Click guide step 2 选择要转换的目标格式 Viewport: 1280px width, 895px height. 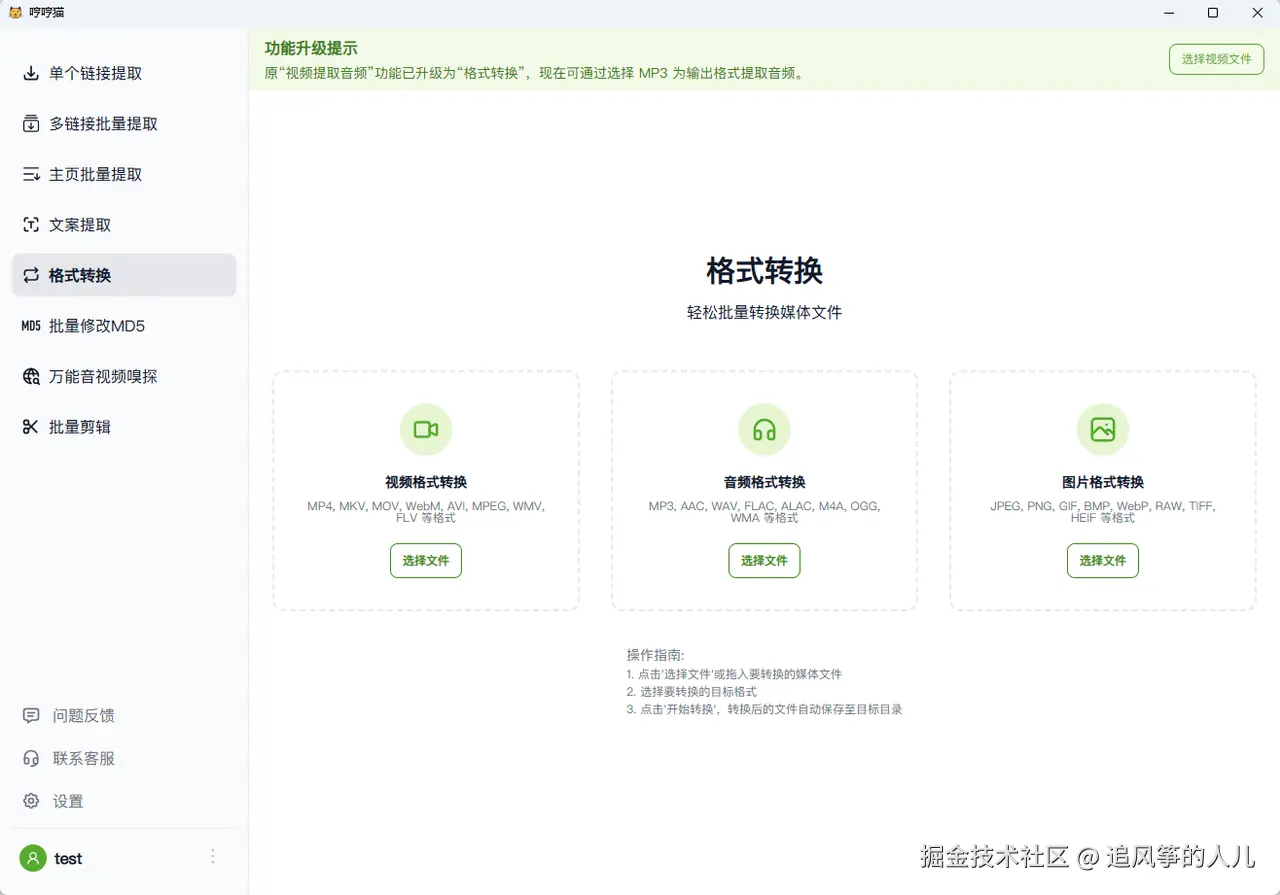click(x=692, y=692)
